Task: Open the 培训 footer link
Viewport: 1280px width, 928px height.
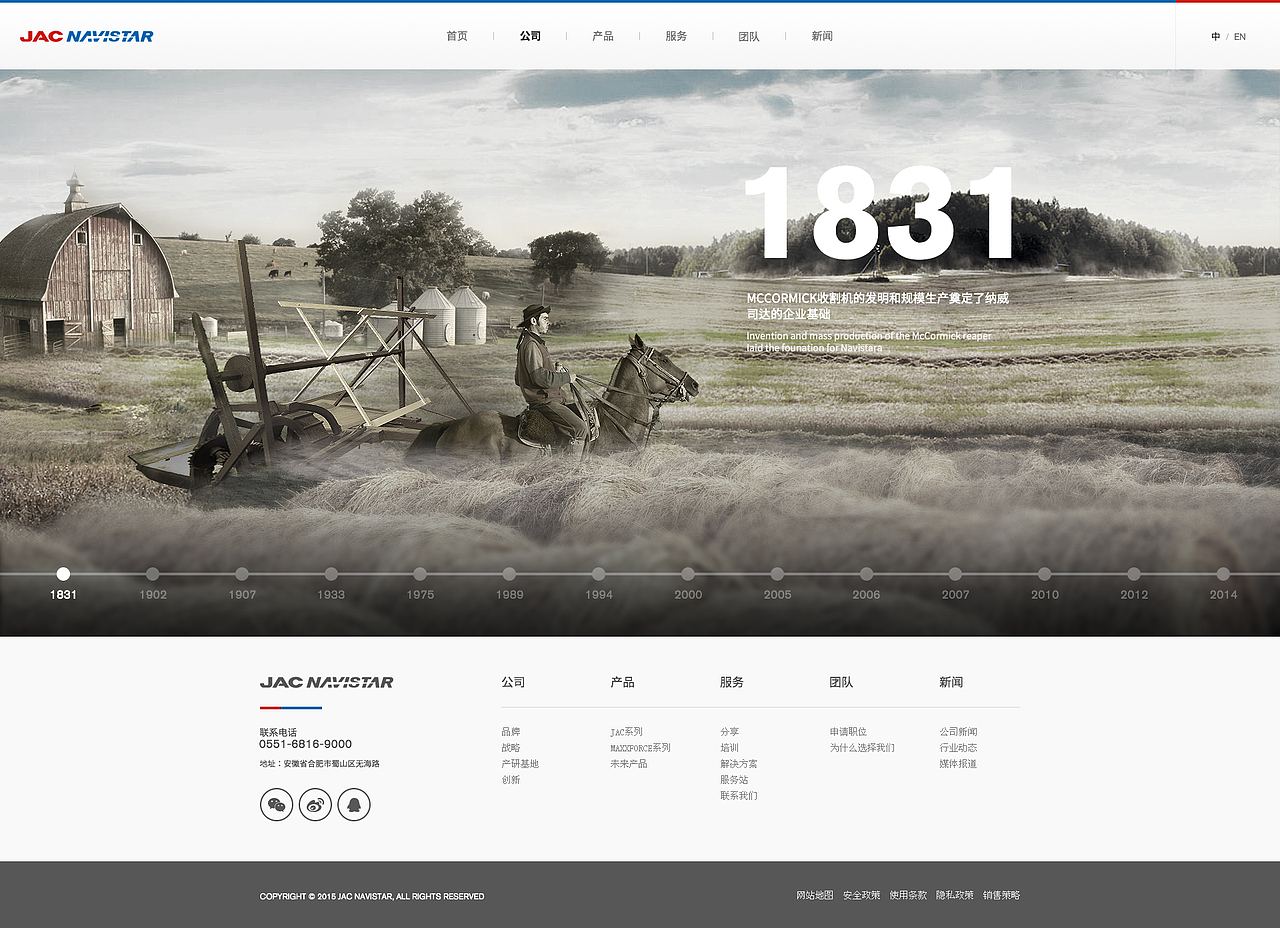Action: [x=730, y=748]
